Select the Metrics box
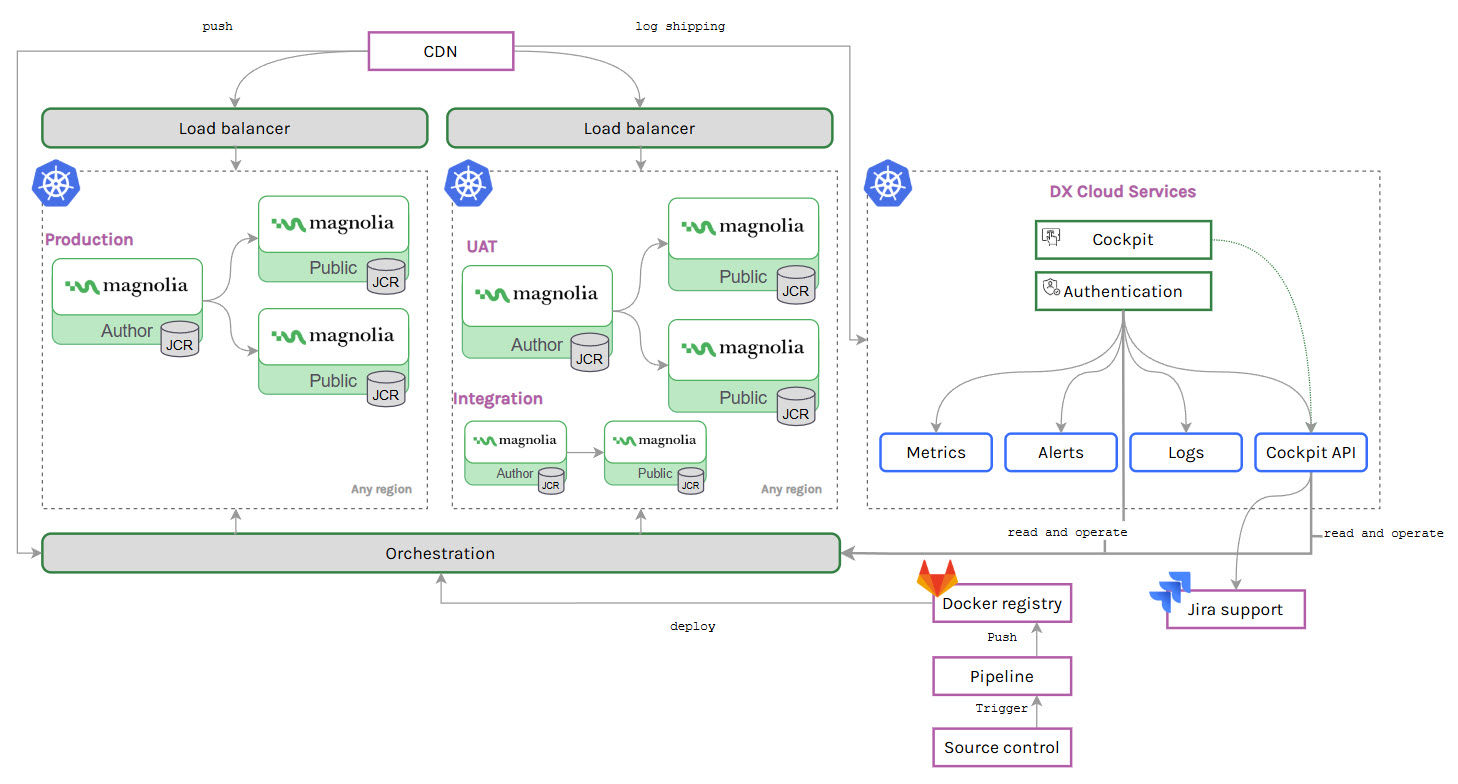The image size is (1458, 784). (936, 452)
